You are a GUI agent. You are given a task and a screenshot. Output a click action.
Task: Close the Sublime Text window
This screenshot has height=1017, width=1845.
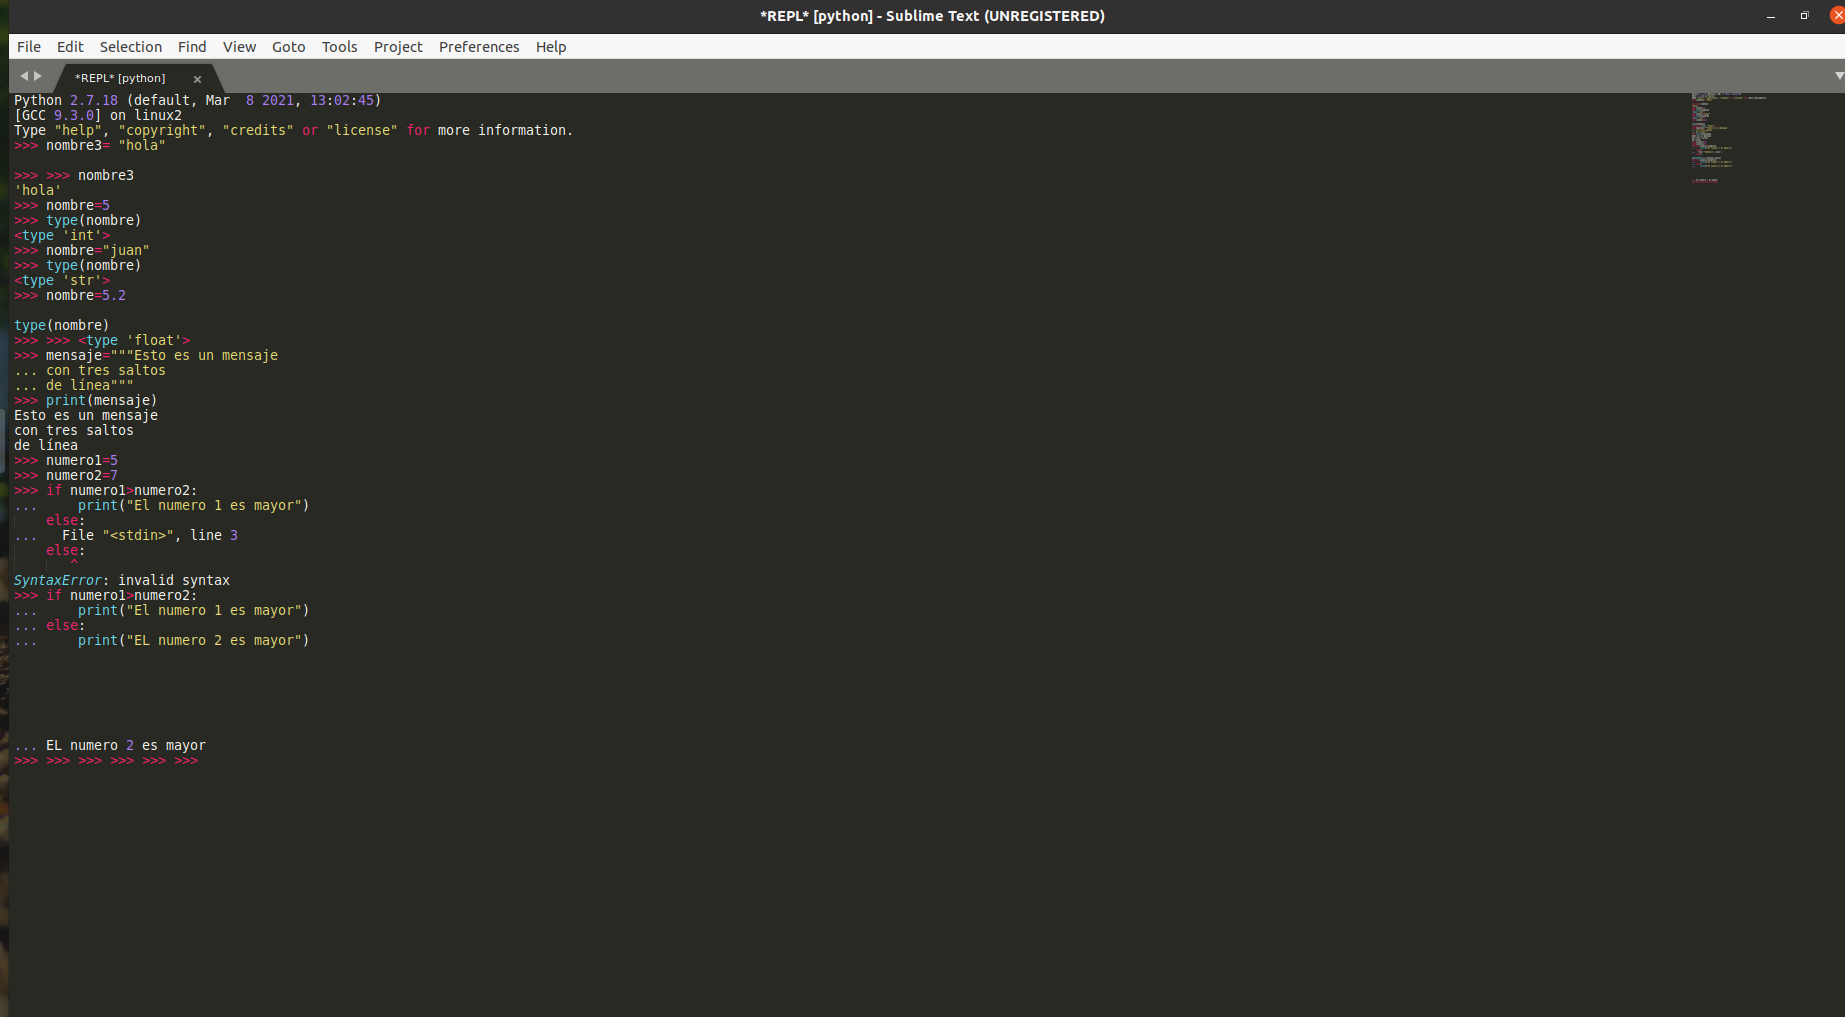(1836, 16)
